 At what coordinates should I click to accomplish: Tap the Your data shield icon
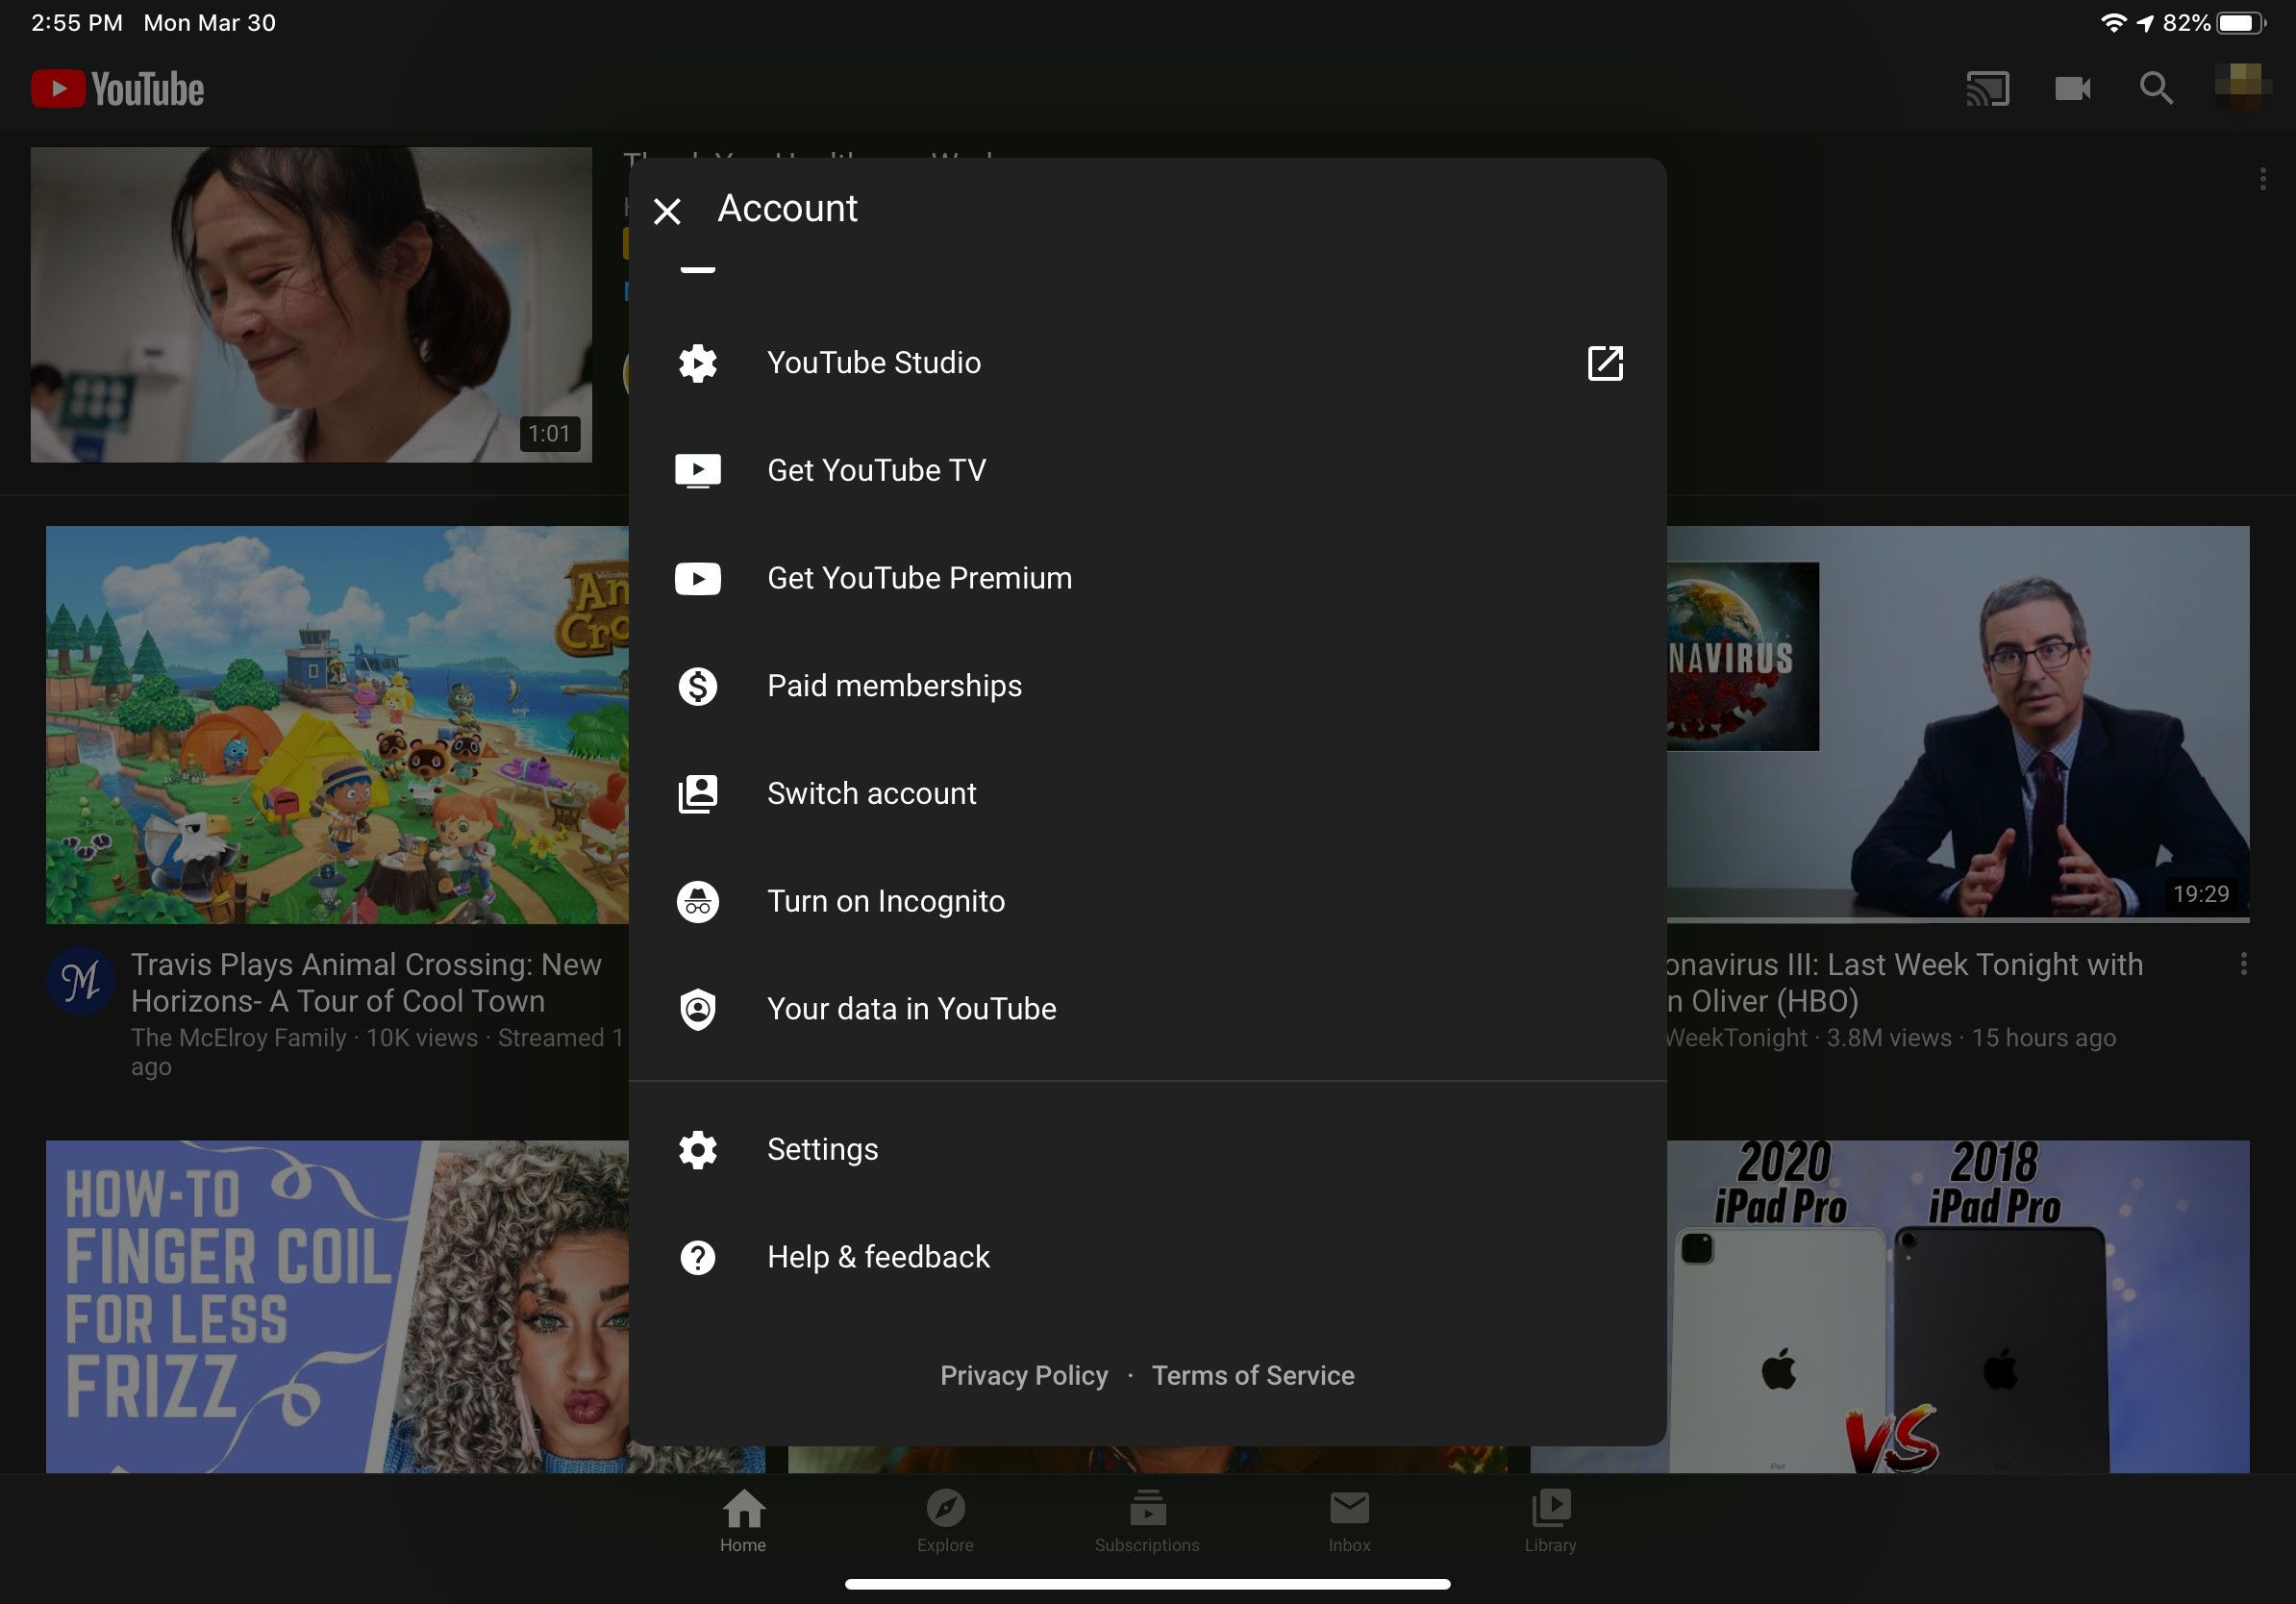[697, 1009]
